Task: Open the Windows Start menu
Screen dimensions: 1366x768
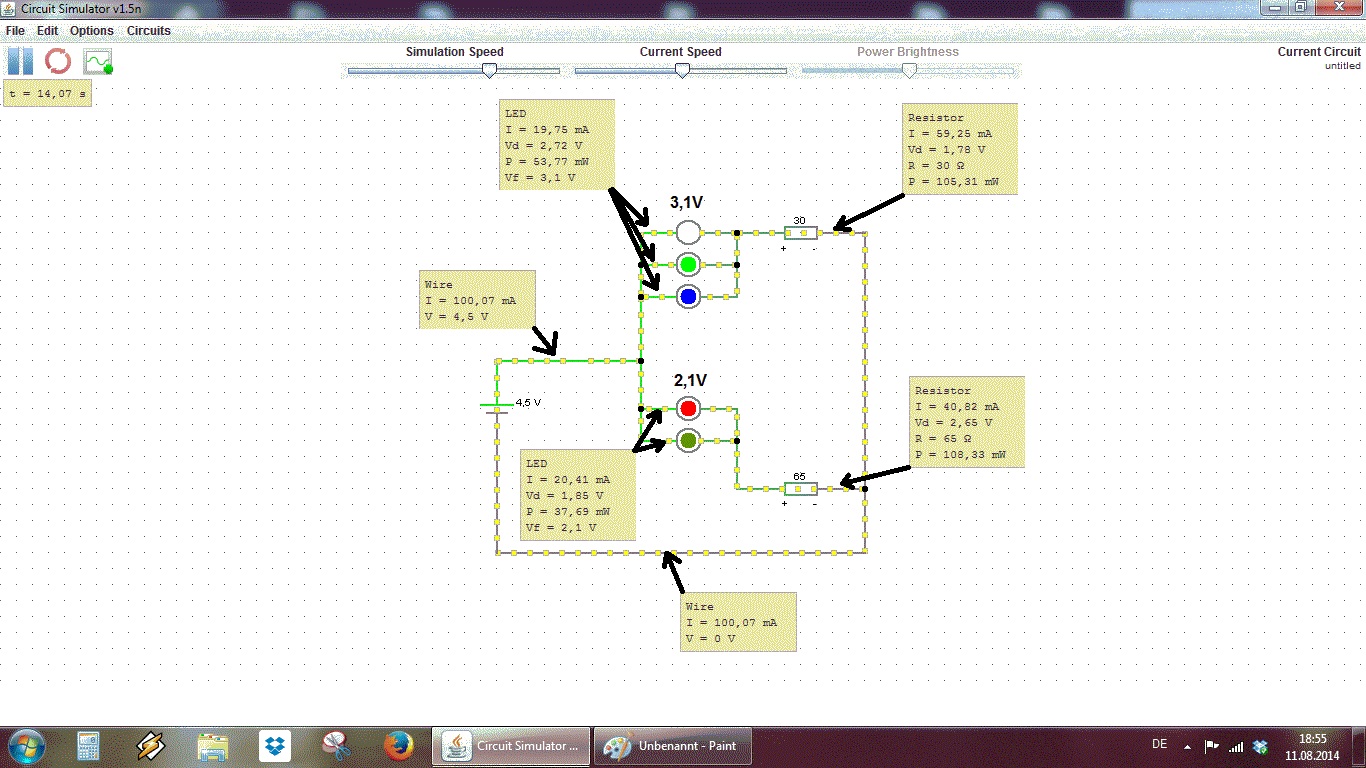Action: click(27, 746)
